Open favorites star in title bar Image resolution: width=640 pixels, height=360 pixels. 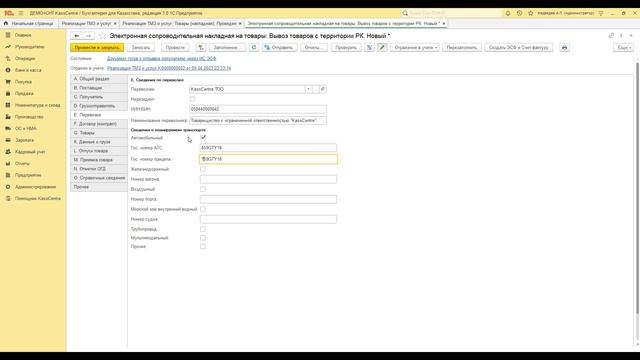(x=531, y=13)
